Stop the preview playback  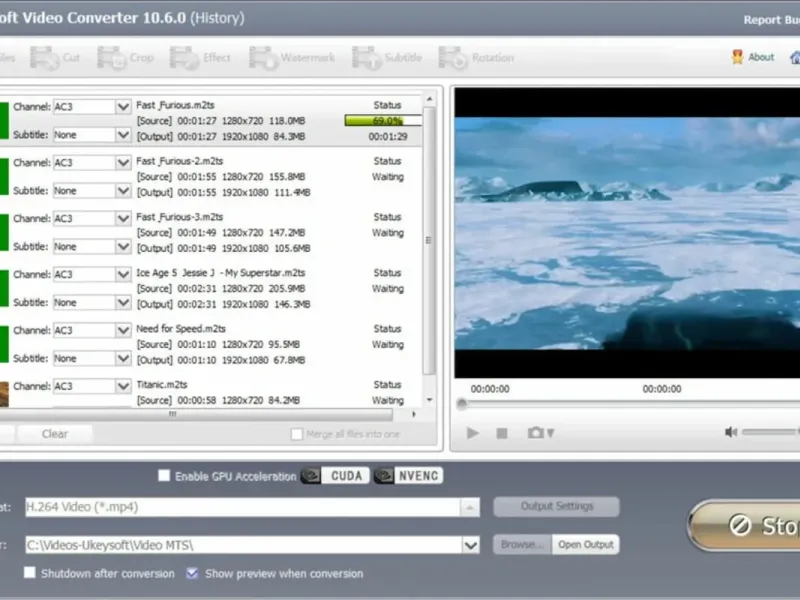[502, 433]
